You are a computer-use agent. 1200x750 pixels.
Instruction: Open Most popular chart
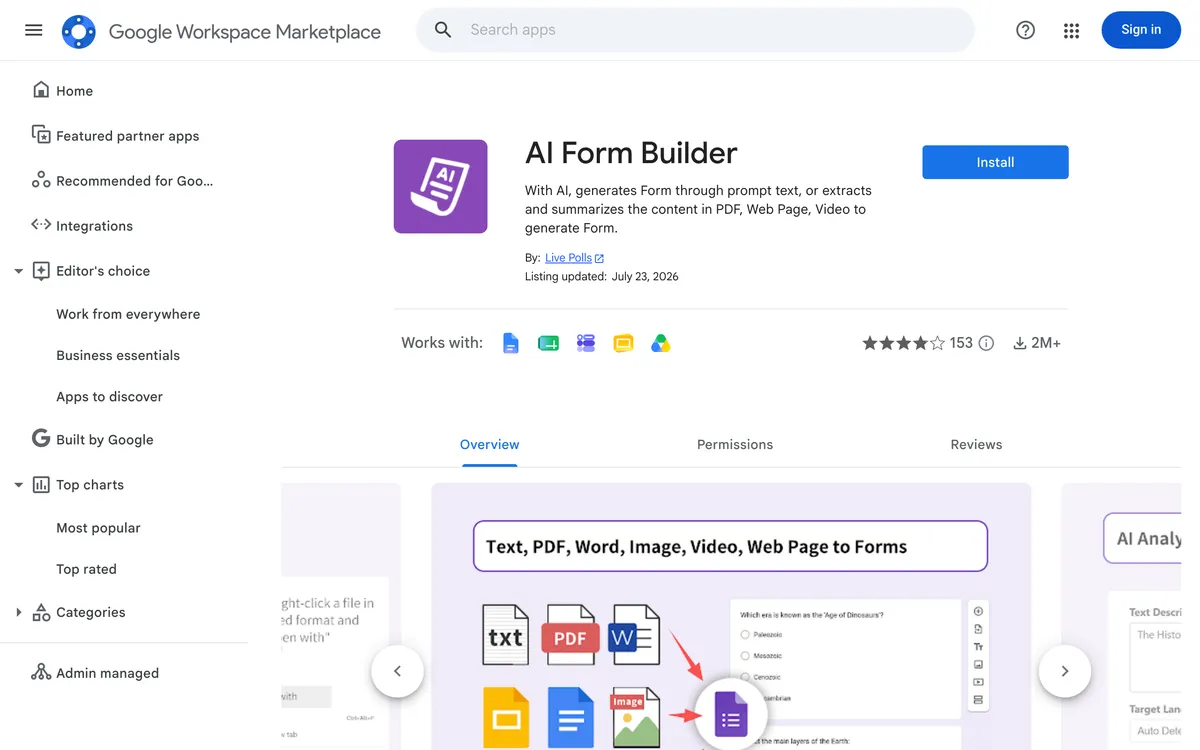click(x=98, y=528)
